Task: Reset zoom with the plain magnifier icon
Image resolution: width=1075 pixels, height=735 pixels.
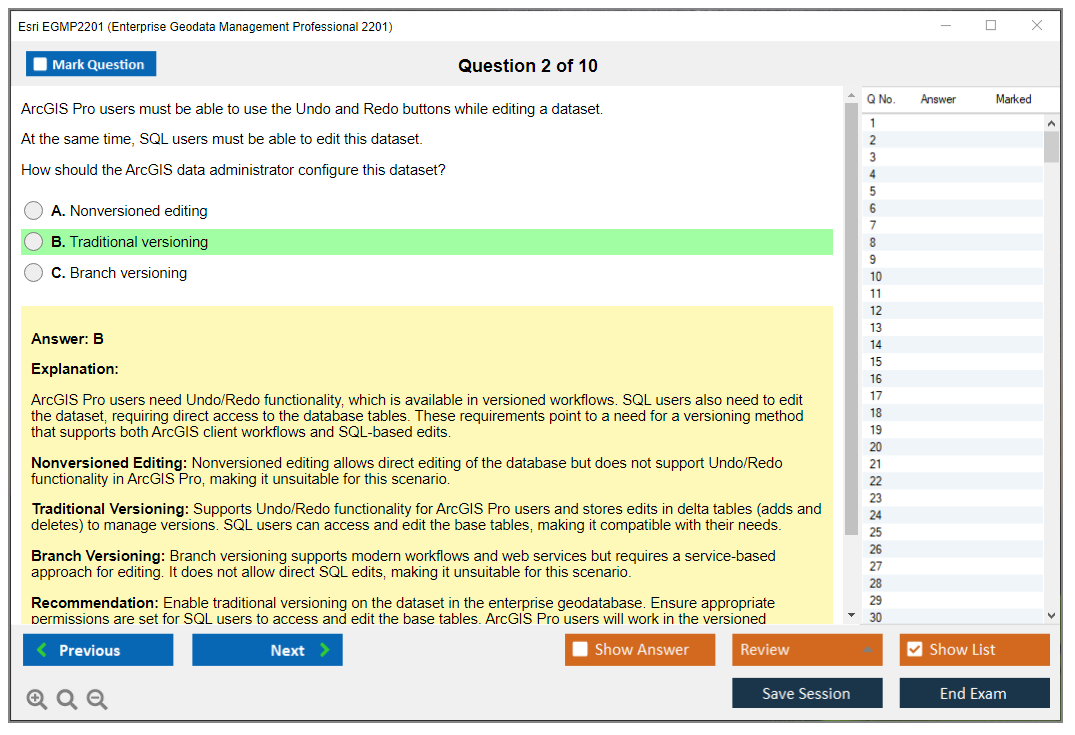Action: (x=67, y=699)
